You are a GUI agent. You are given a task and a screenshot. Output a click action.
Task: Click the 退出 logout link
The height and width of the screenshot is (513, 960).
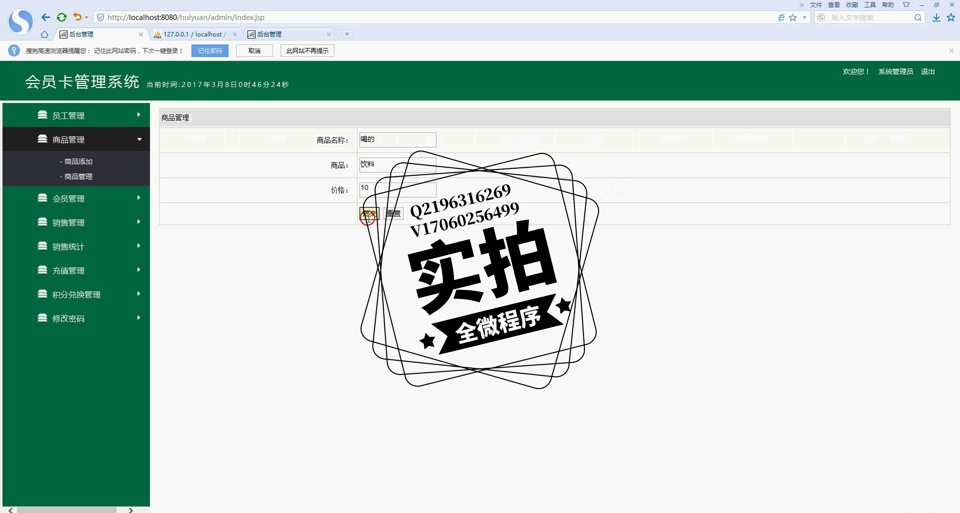pos(928,72)
